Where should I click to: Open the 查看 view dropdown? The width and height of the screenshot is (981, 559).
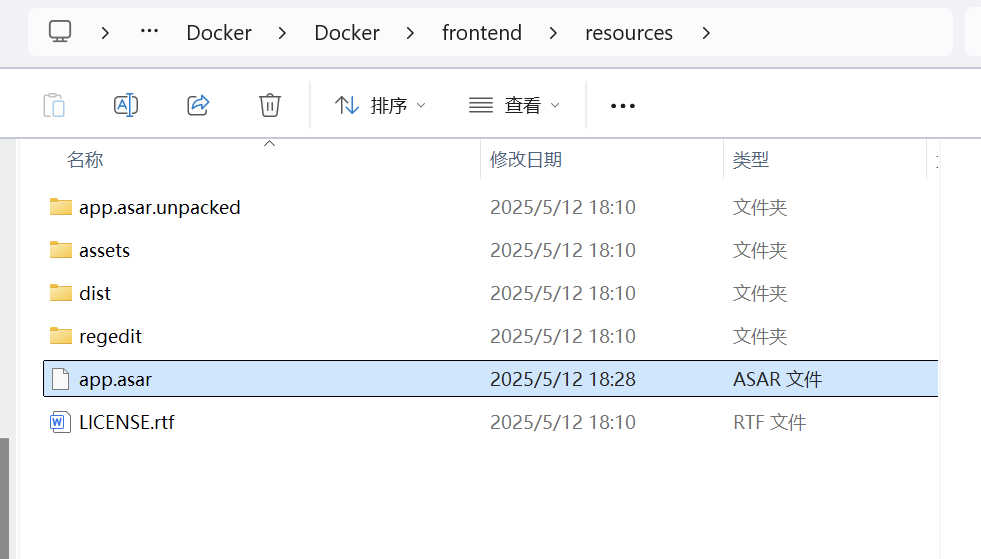pyautogui.click(x=514, y=105)
